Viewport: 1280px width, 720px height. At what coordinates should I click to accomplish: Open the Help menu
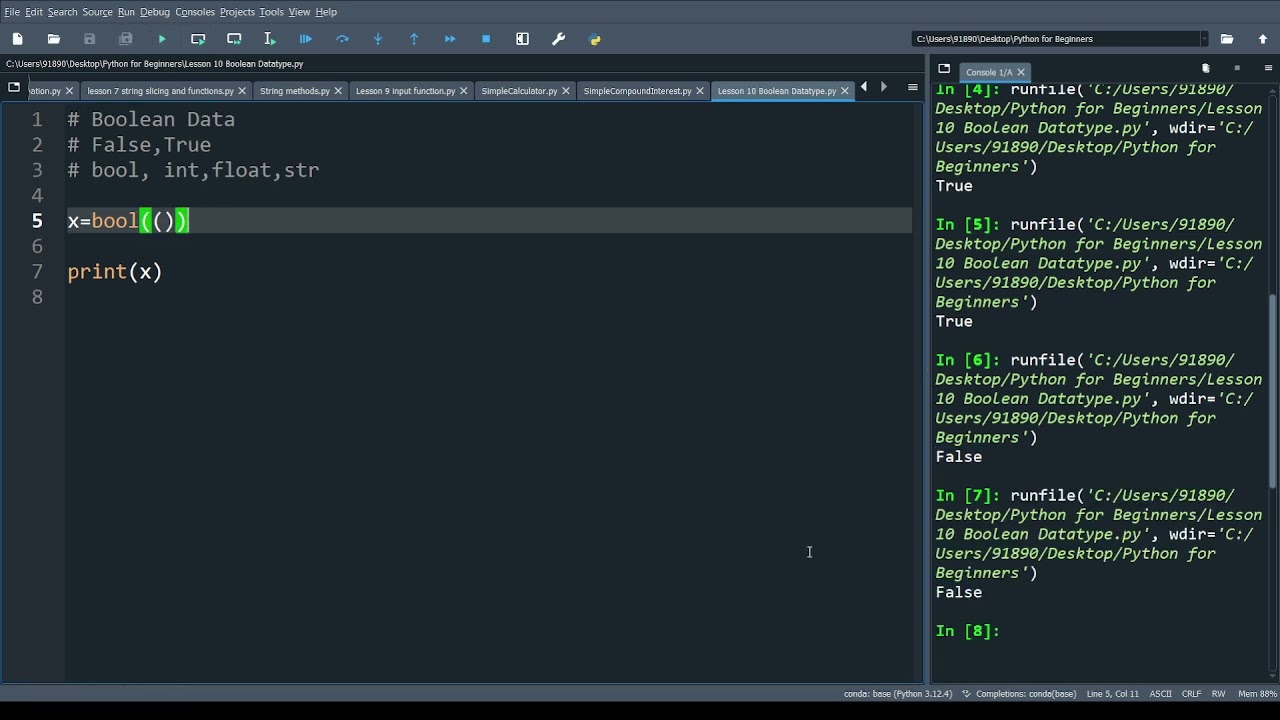326,12
